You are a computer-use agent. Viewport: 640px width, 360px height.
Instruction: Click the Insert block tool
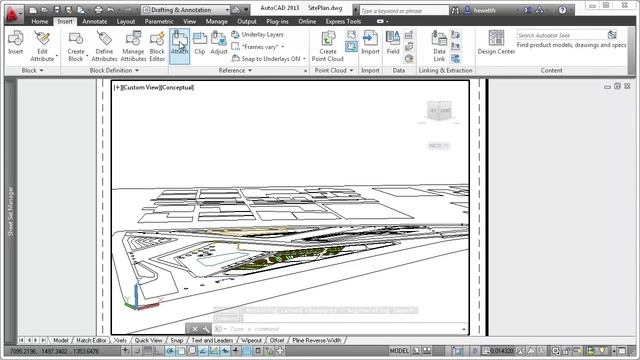pyautogui.click(x=16, y=42)
